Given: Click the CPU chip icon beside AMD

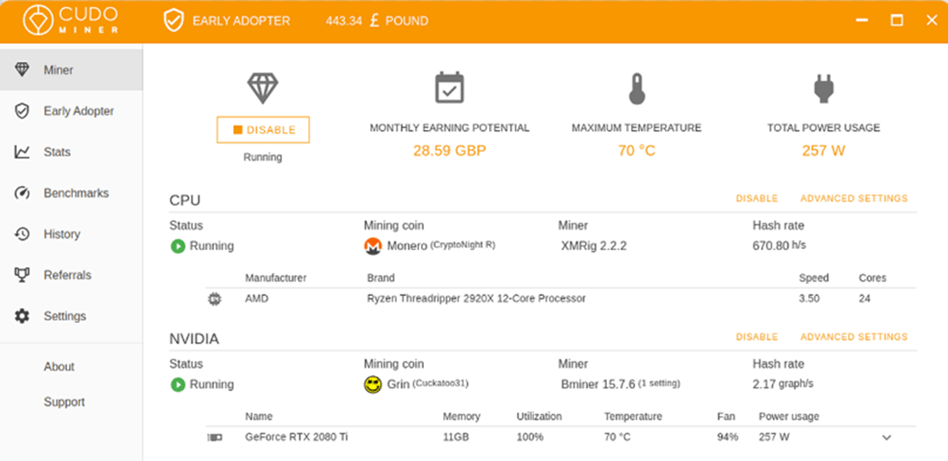Looking at the screenshot, I should click(x=214, y=299).
